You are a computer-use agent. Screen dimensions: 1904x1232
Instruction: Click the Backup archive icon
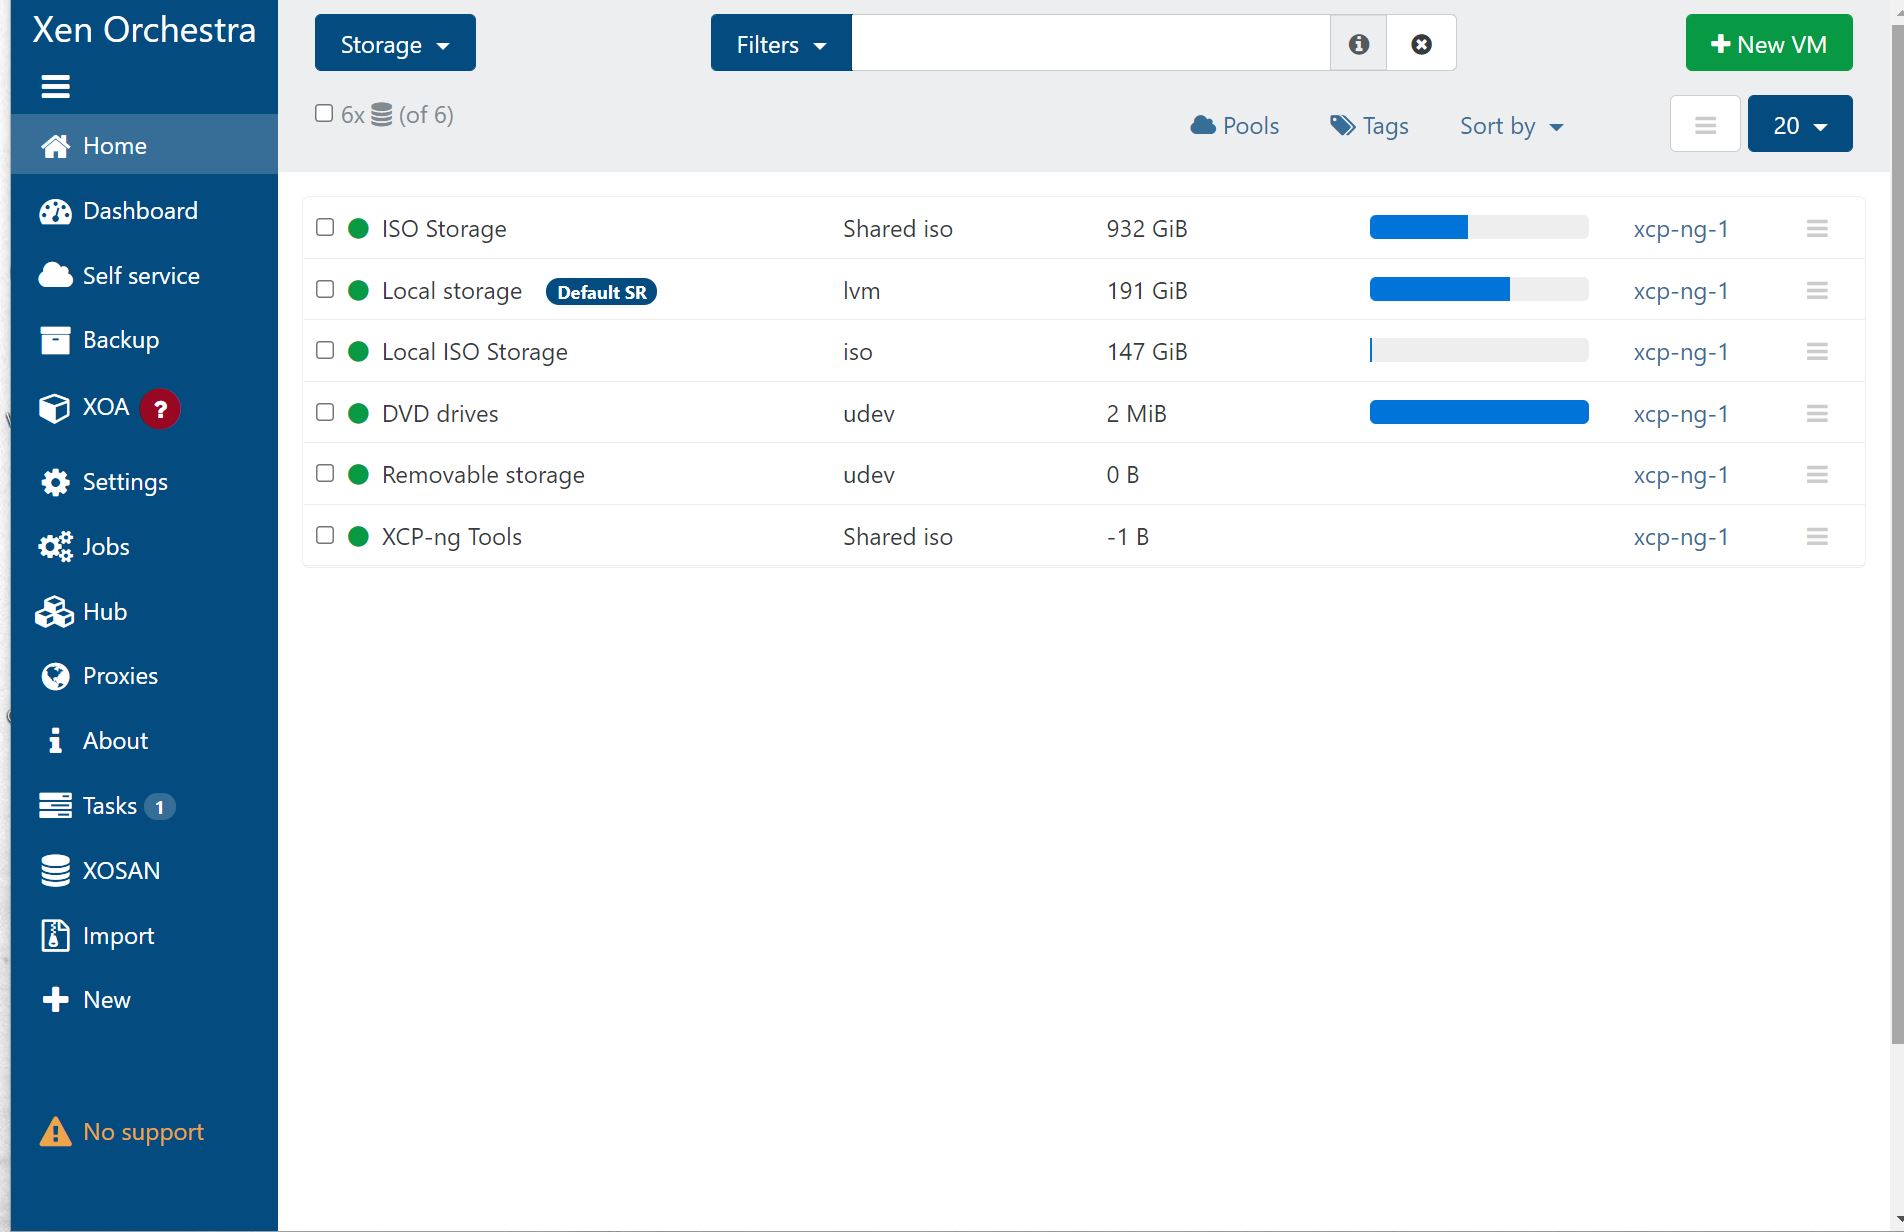point(56,340)
